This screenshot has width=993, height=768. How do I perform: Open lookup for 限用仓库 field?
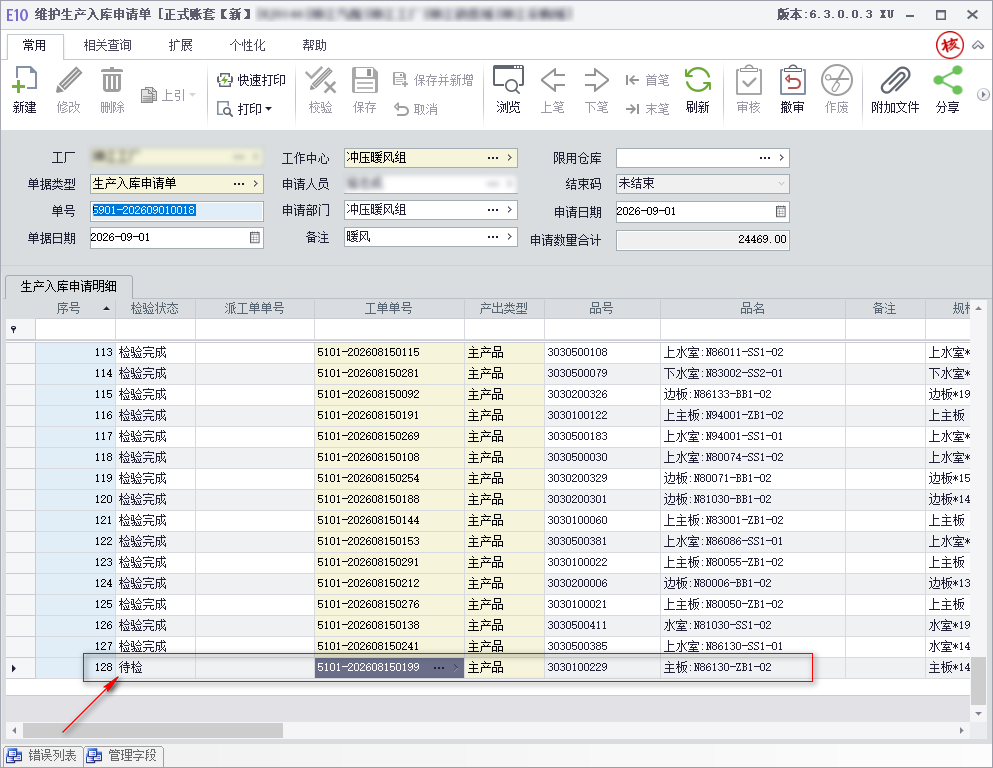[765, 158]
